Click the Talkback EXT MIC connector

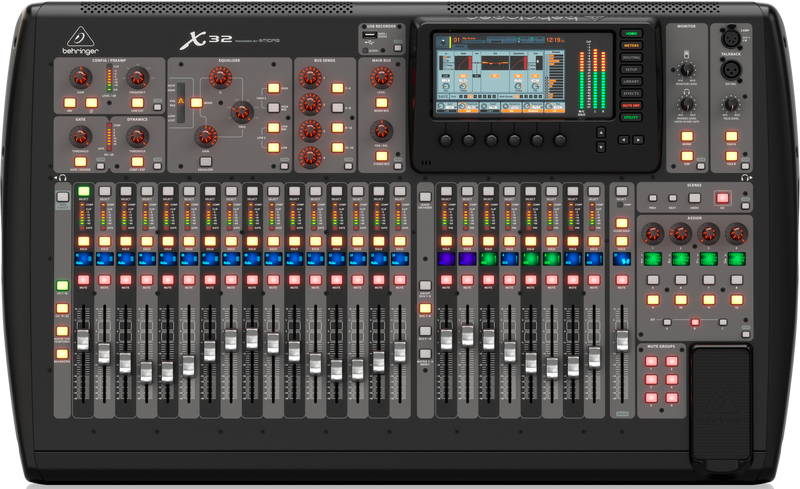[x=730, y=69]
